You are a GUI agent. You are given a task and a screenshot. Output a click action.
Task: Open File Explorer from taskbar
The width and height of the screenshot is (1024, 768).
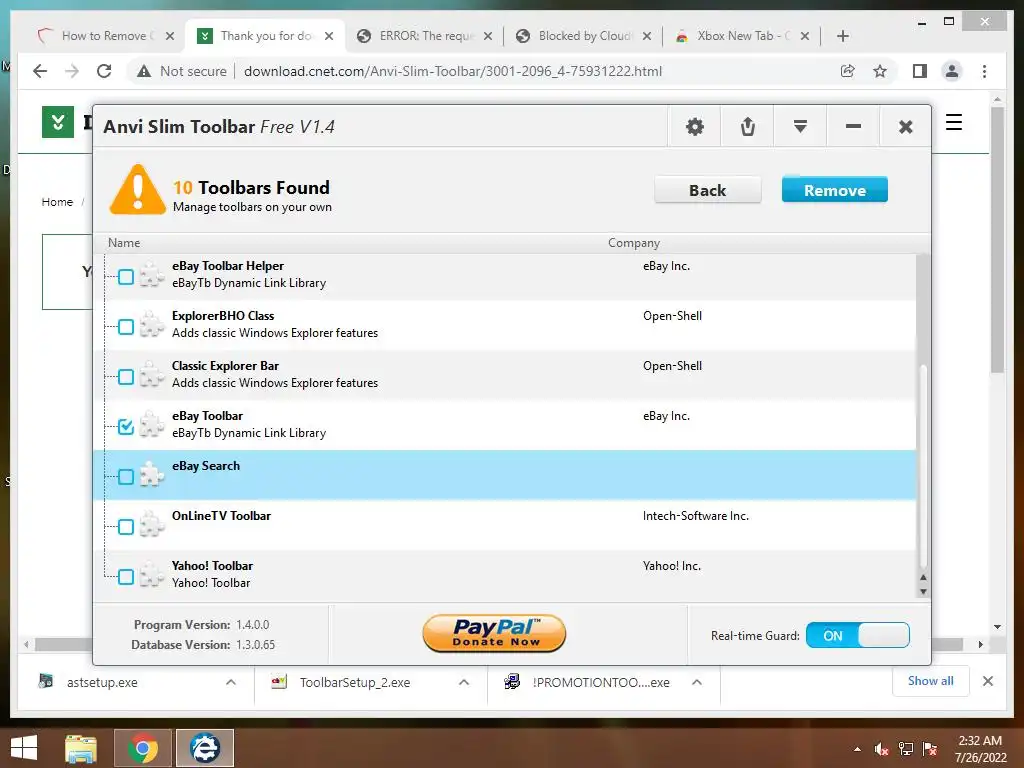click(81, 748)
